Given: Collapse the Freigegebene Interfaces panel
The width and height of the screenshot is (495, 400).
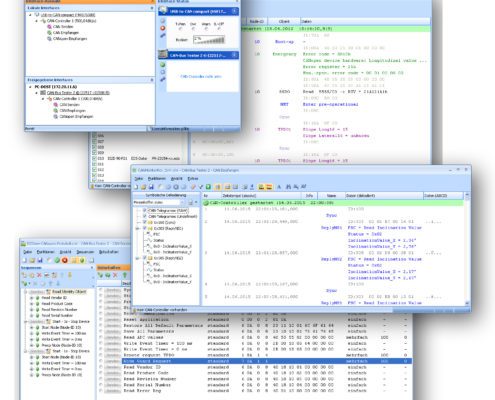Looking at the screenshot, I should [x=152, y=80].
